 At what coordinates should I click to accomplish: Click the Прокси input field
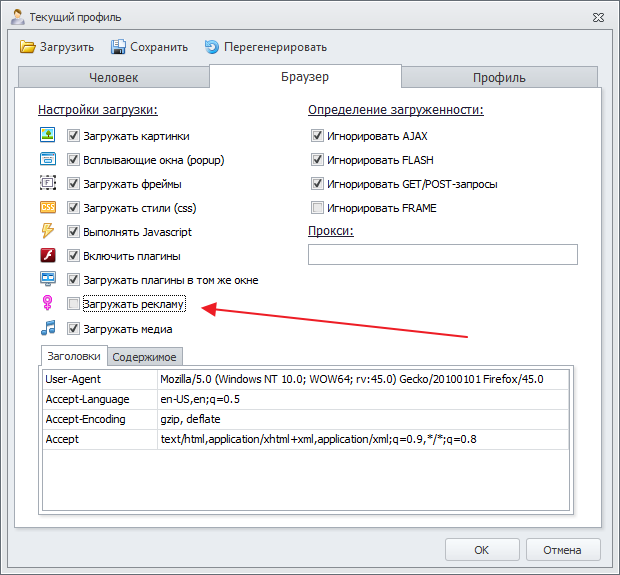[x=442, y=254]
